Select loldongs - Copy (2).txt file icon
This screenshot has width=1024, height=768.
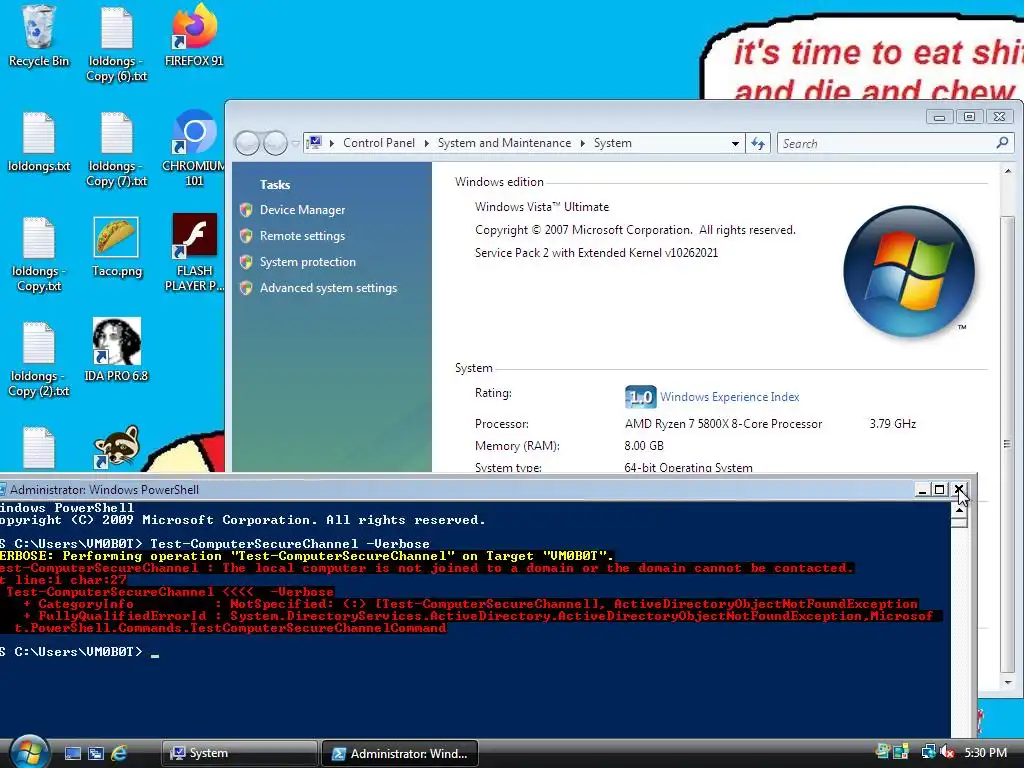(x=39, y=359)
